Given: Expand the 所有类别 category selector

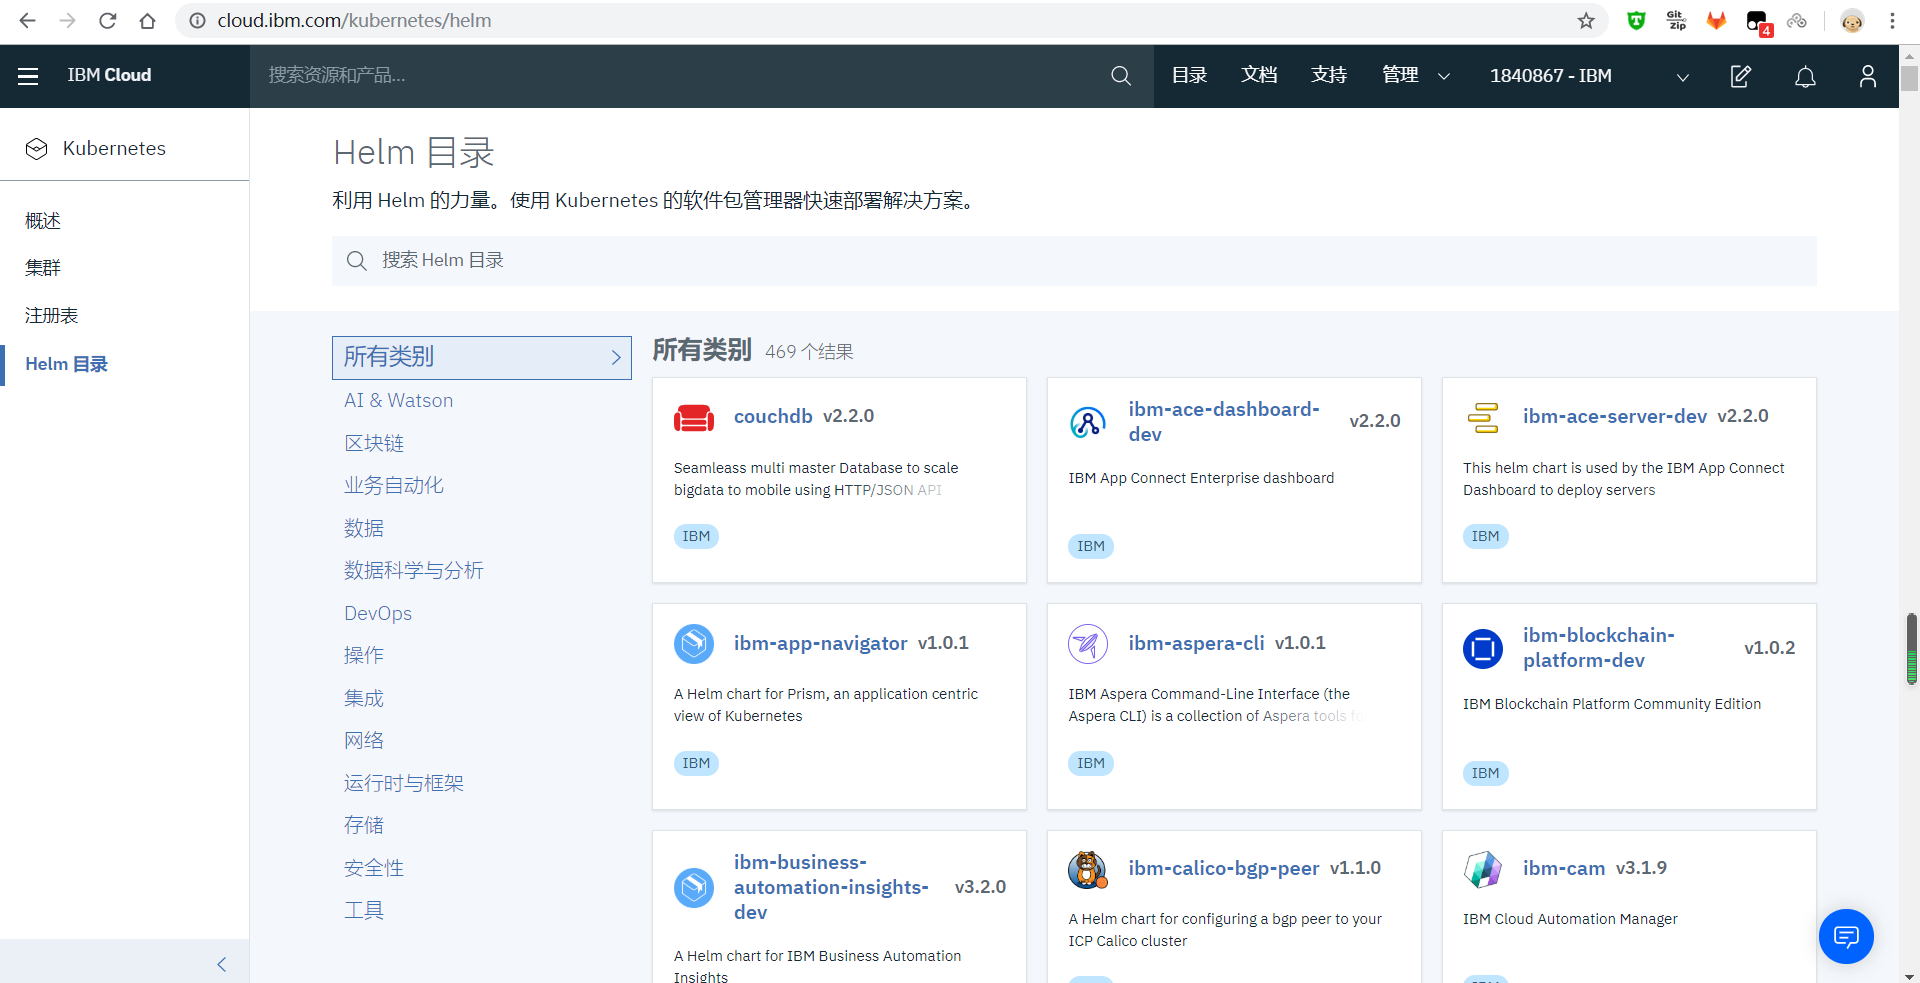Looking at the screenshot, I should pos(482,357).
